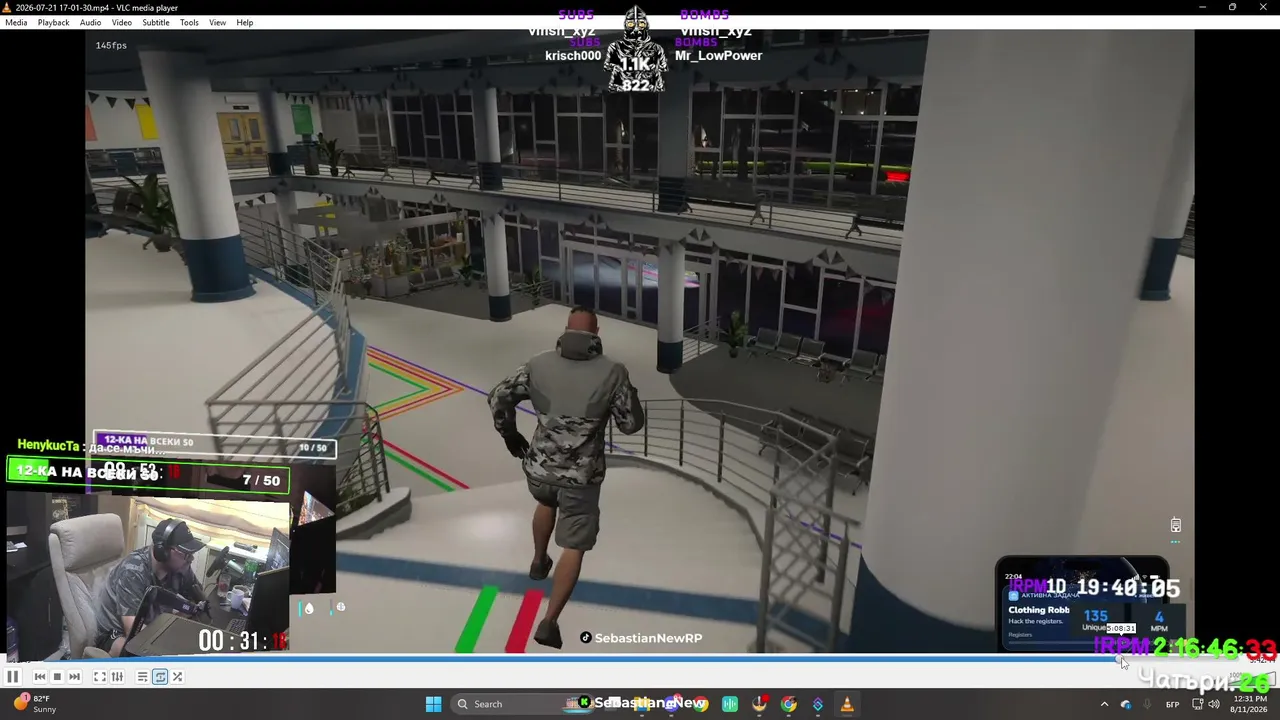Open the weather widget showing 82°F Sunny
The image size is (1280, 720).
[36, 704]
